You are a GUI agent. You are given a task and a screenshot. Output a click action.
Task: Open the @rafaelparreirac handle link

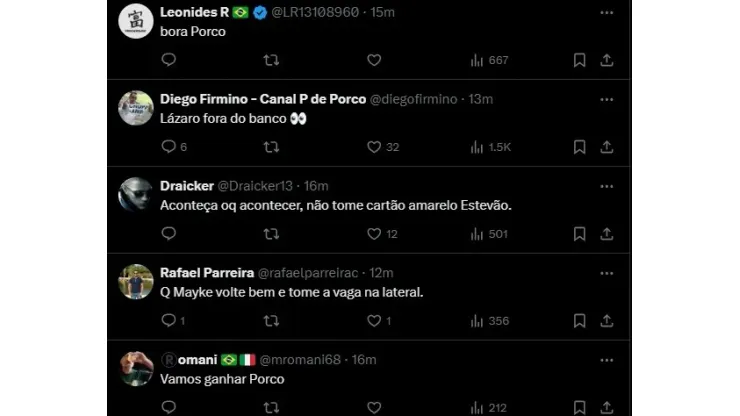point(310,273)
